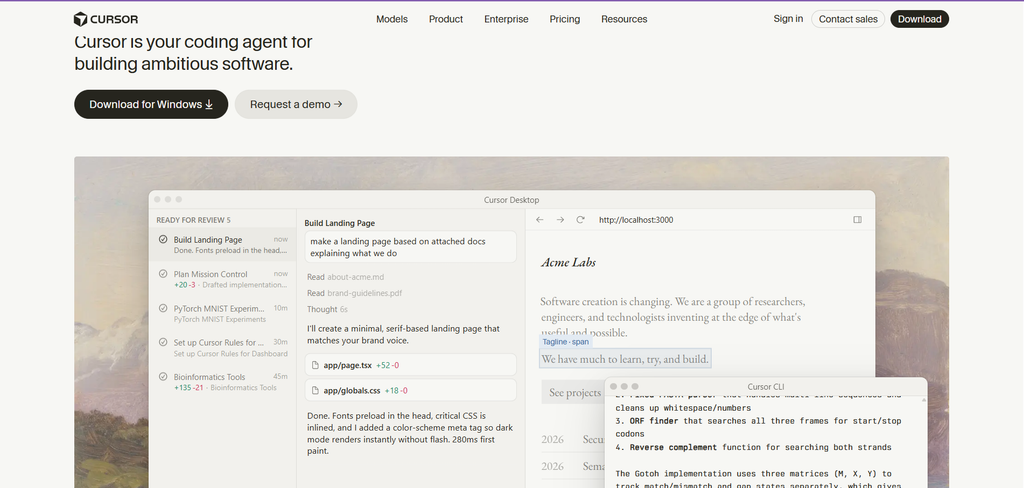Open the Product menu
This screenshot has height=488, width=1024.
(446, 19)
